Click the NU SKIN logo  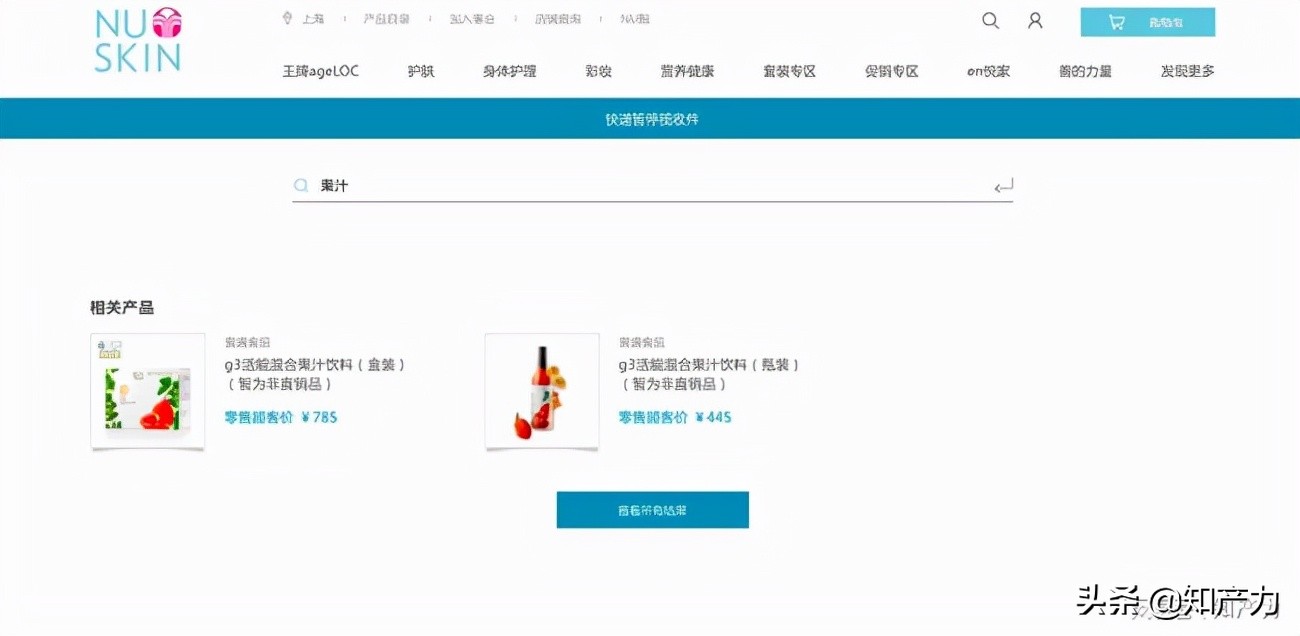(x=137, y=40)
